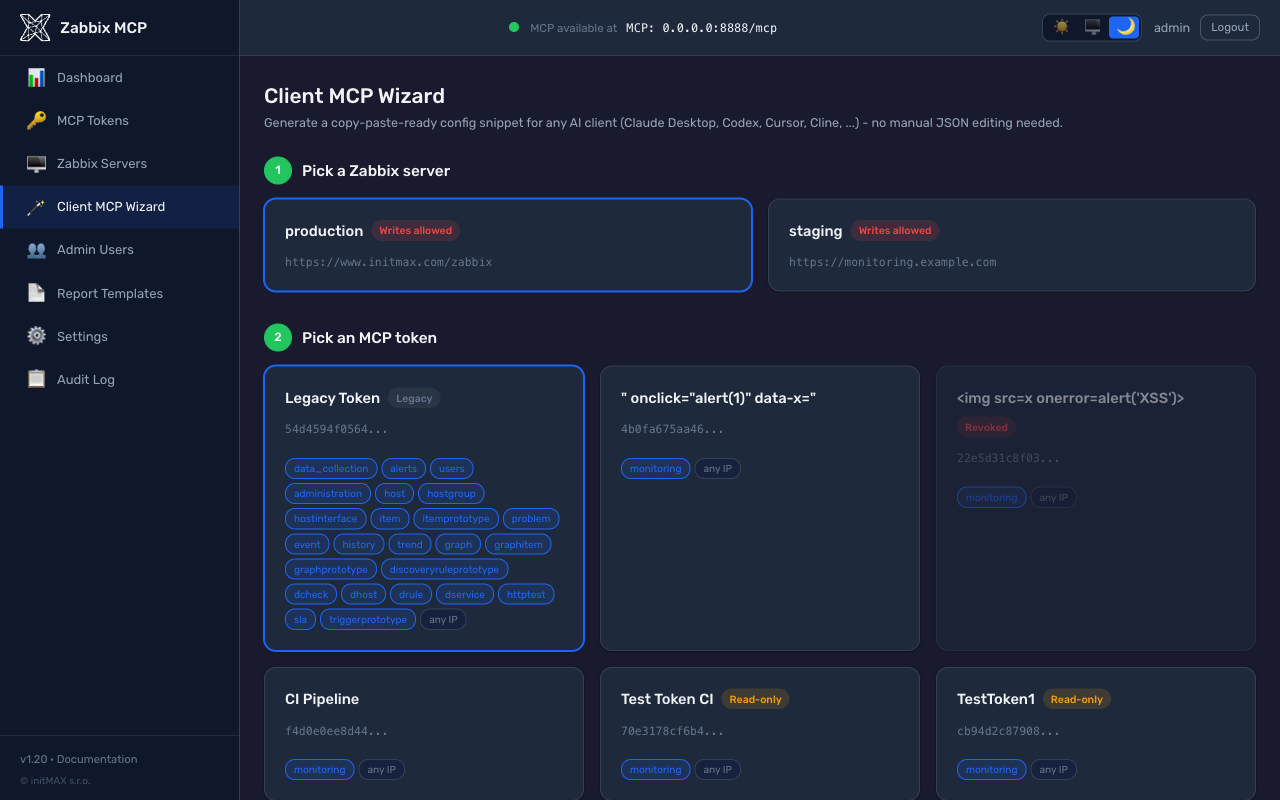Click production Writes allowed badge
1280x800 pixels.
[x=415, y=230]
